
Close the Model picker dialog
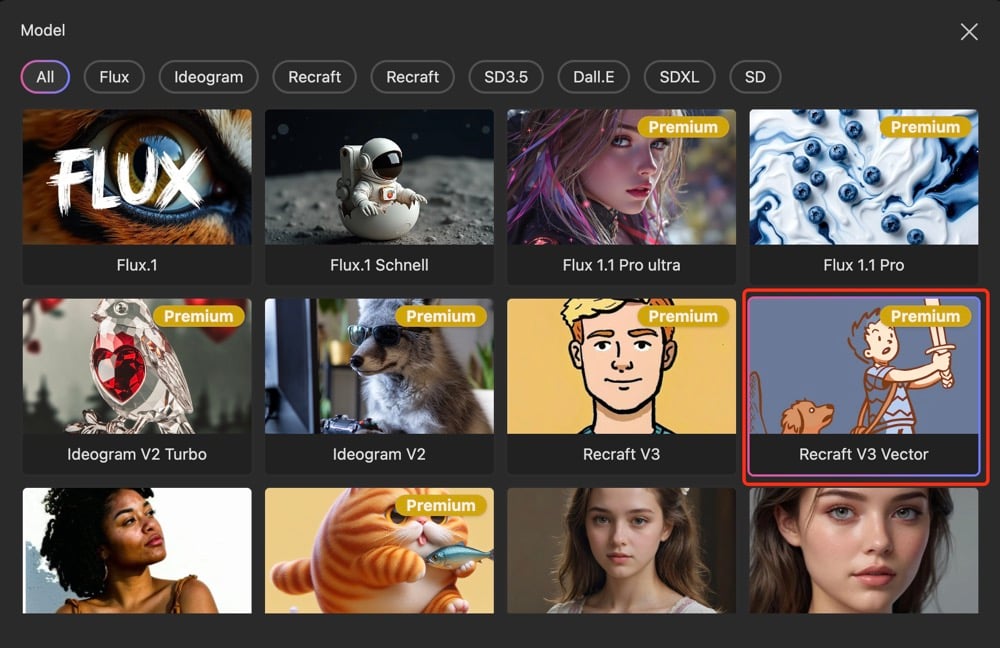969,32
